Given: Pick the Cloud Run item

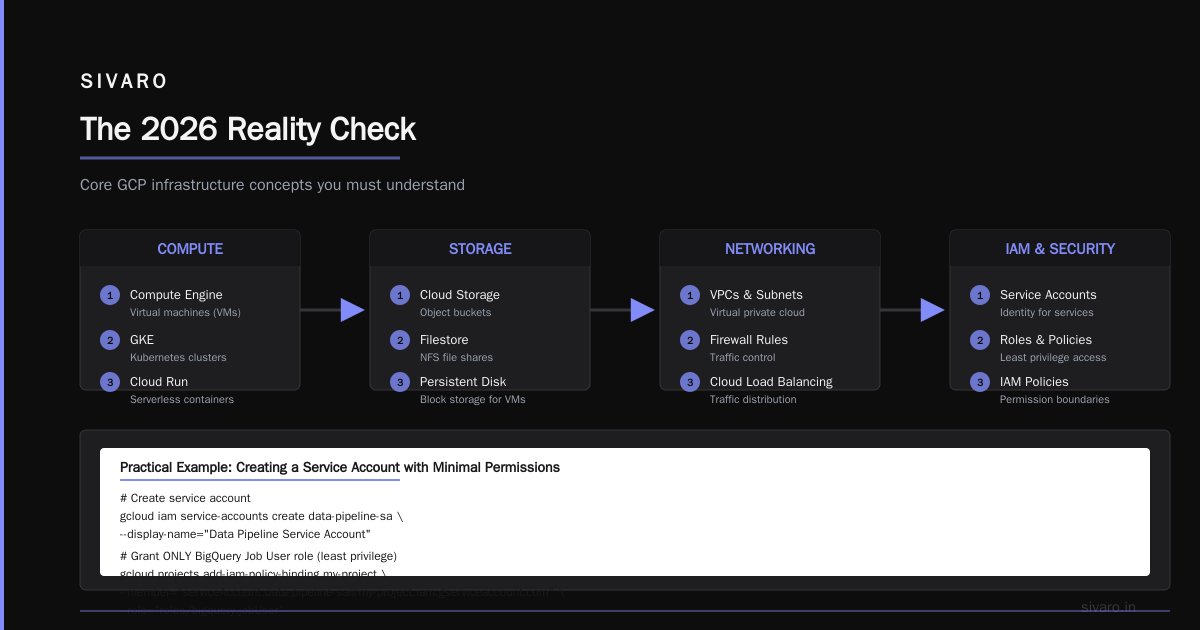Looking at the screenshot, I should click(159, 382).
